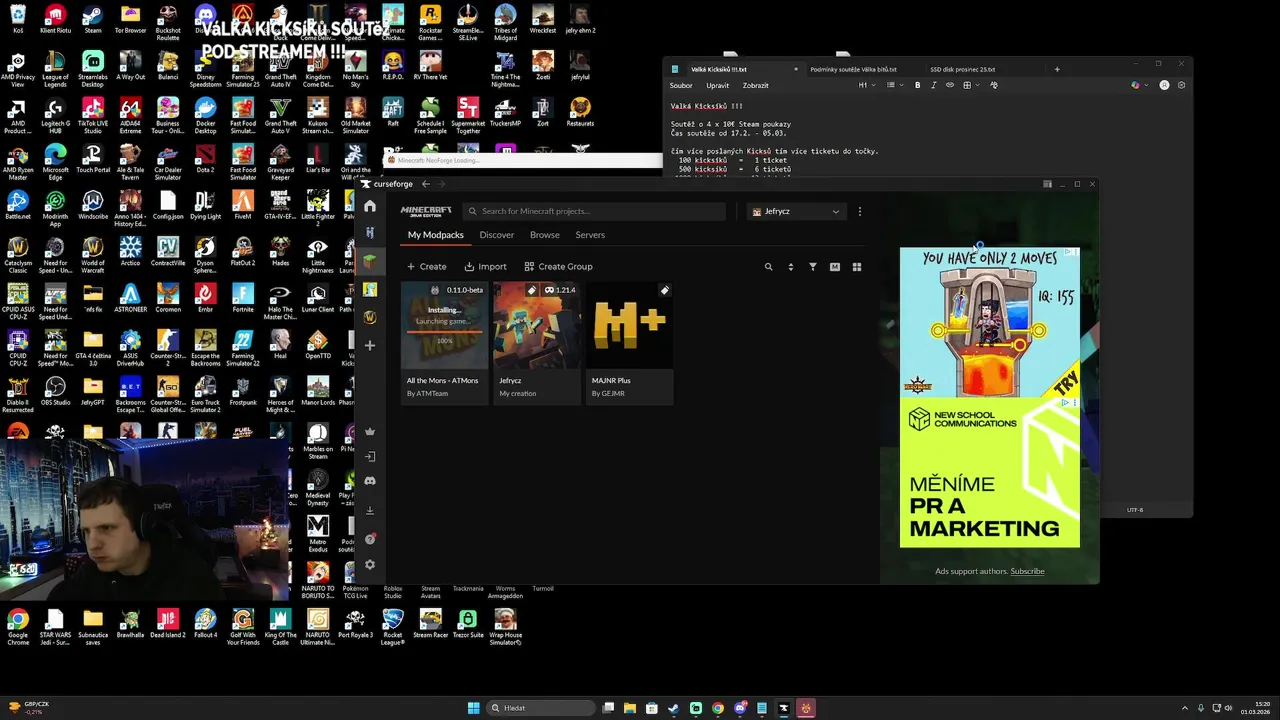Expand the H1 heading dropdown in Notepad
This screenshot has height=720, width=1280.
(x=866, y=86)
